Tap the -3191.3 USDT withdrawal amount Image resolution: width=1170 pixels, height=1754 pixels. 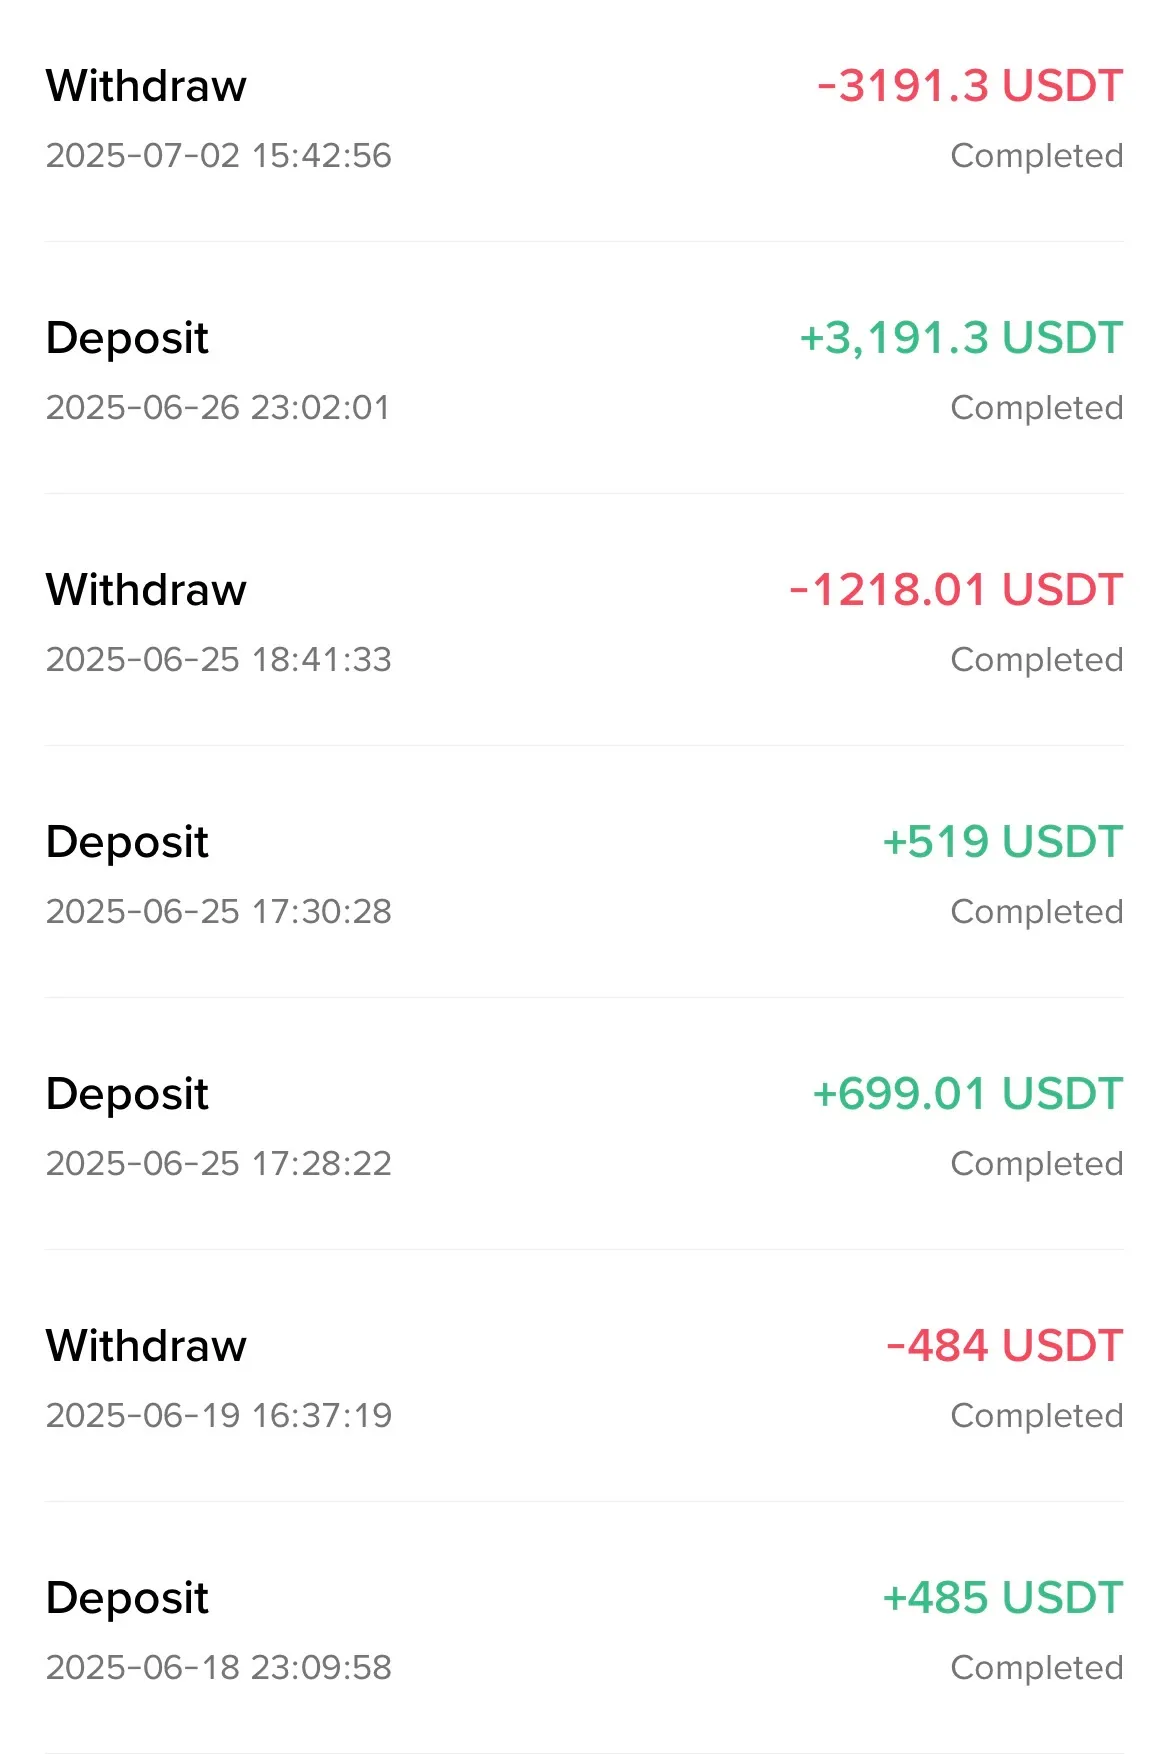click(970, 86)
